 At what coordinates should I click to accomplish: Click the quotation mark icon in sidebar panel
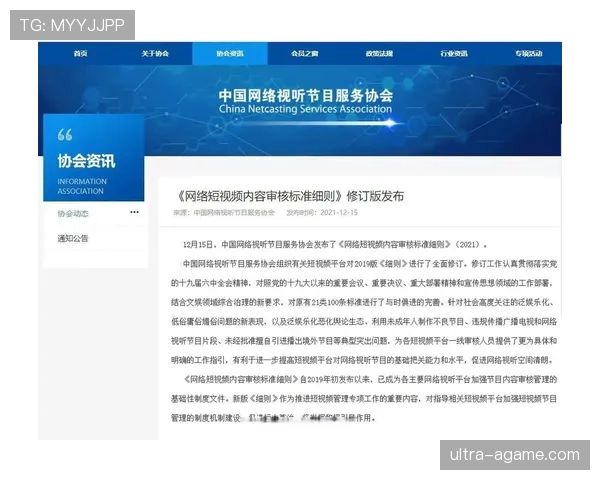pyautogui.click(x=65, y=135)
